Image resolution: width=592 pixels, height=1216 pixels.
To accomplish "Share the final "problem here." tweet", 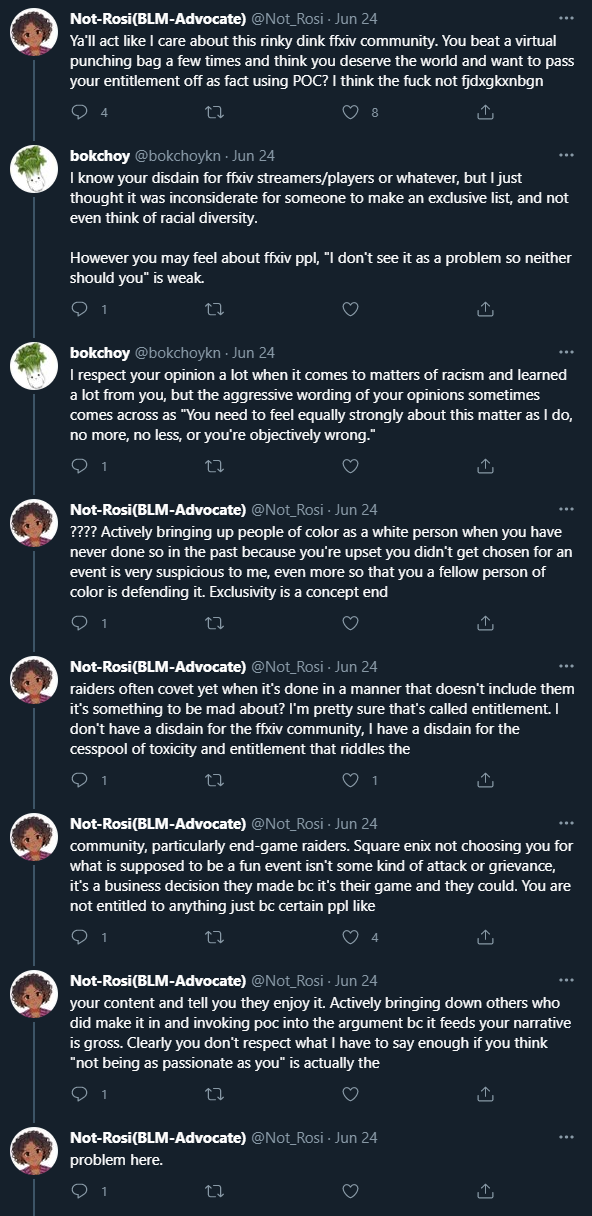I will click(486, 1191).
